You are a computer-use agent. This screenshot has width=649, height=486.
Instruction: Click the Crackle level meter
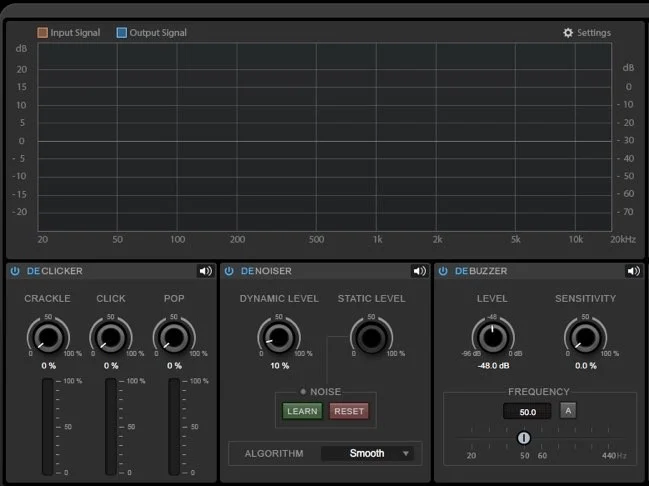coord(48,426)
